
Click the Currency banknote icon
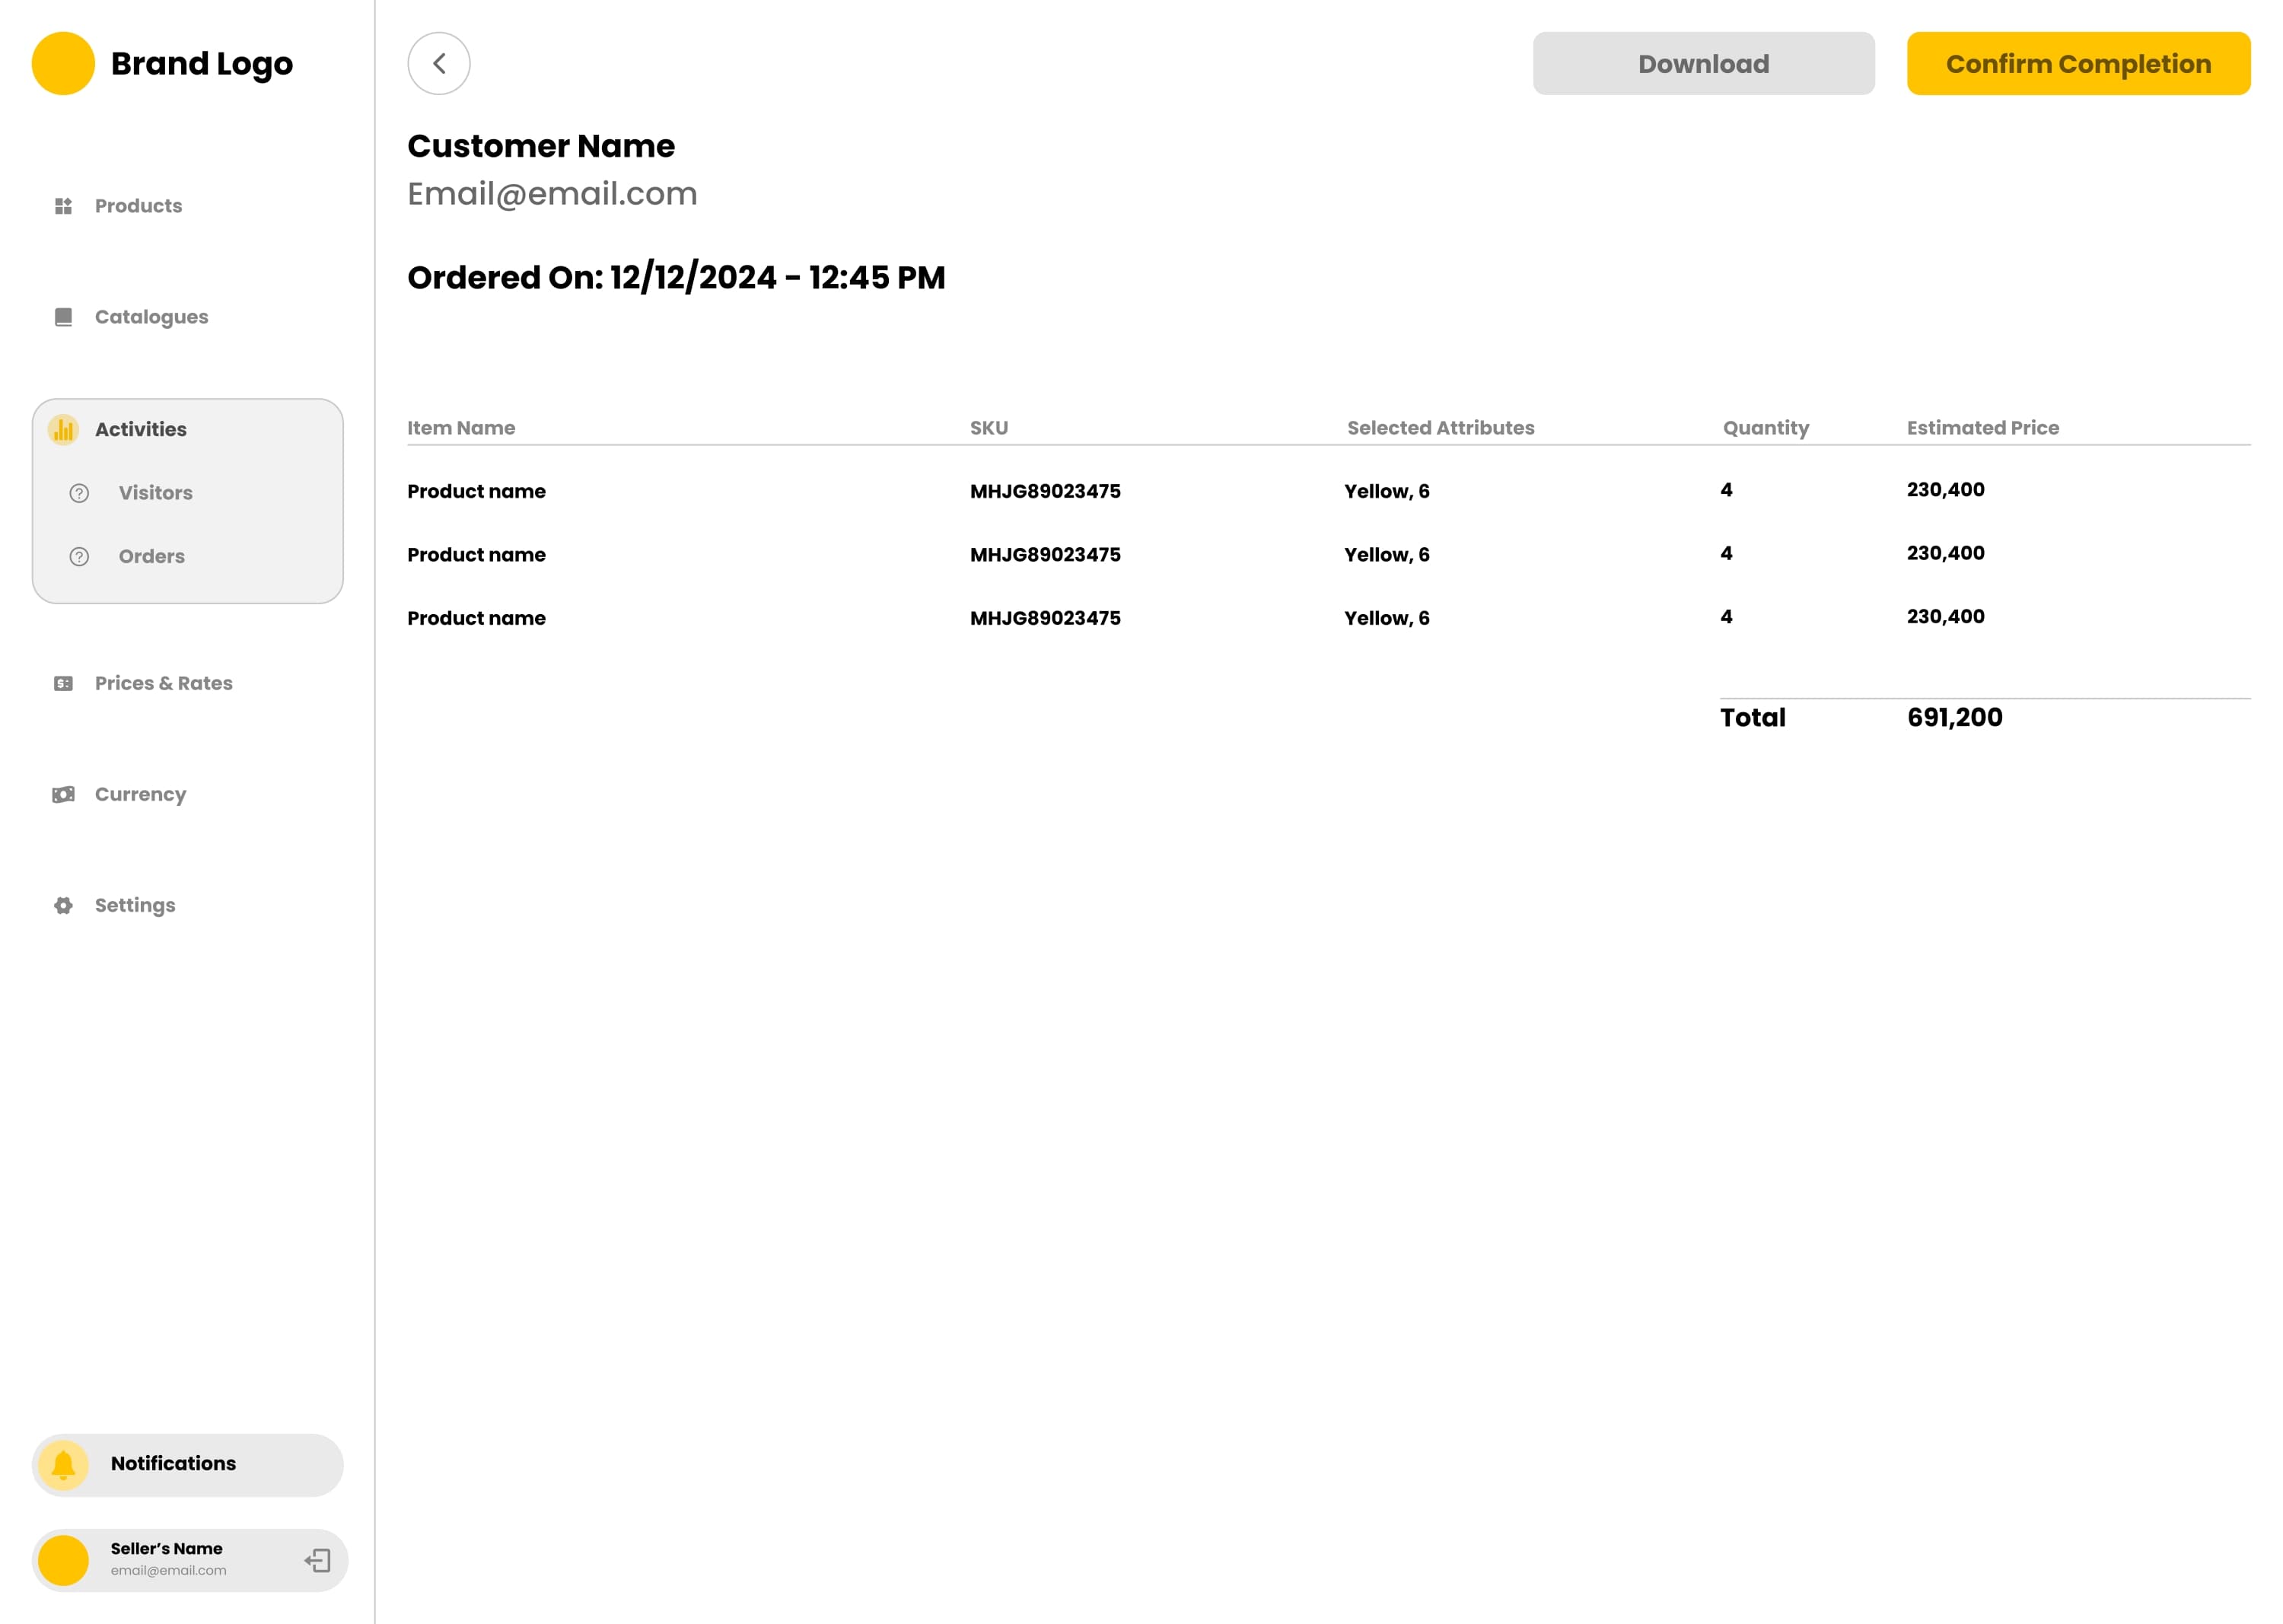click(x=63, y=794)
